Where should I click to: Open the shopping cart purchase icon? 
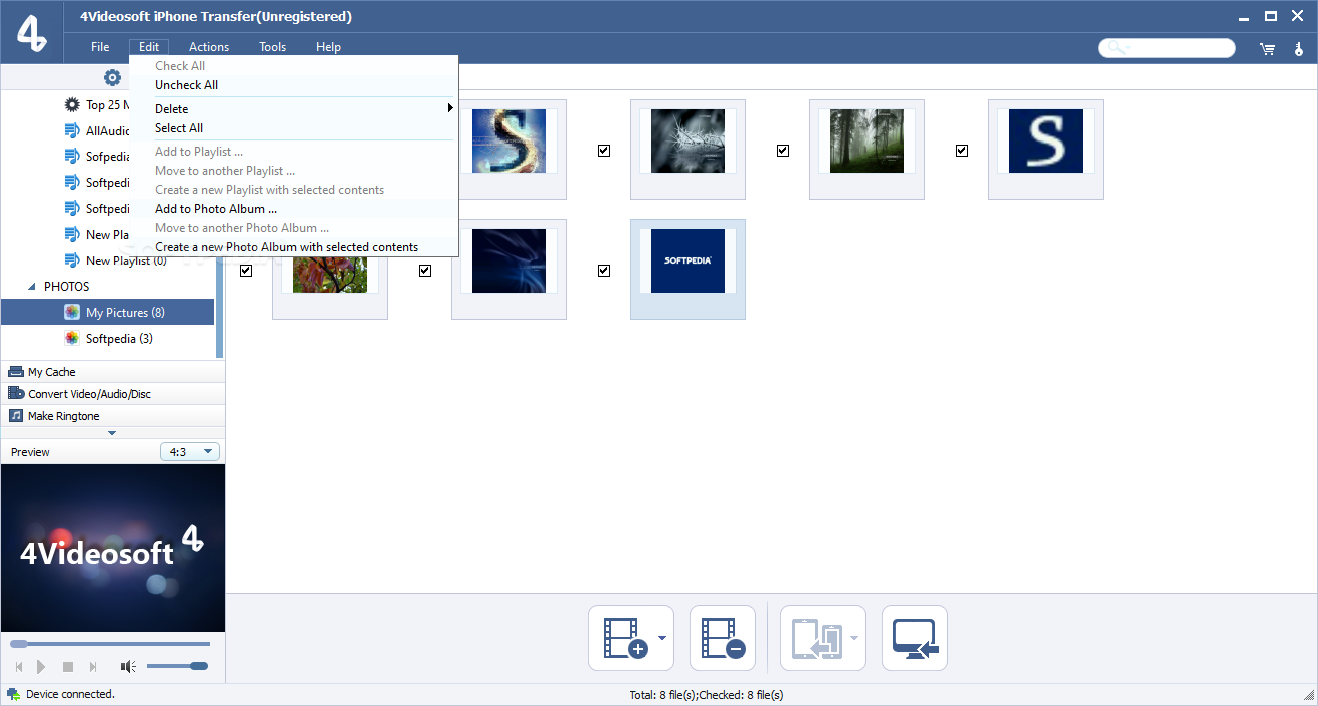1267,48
